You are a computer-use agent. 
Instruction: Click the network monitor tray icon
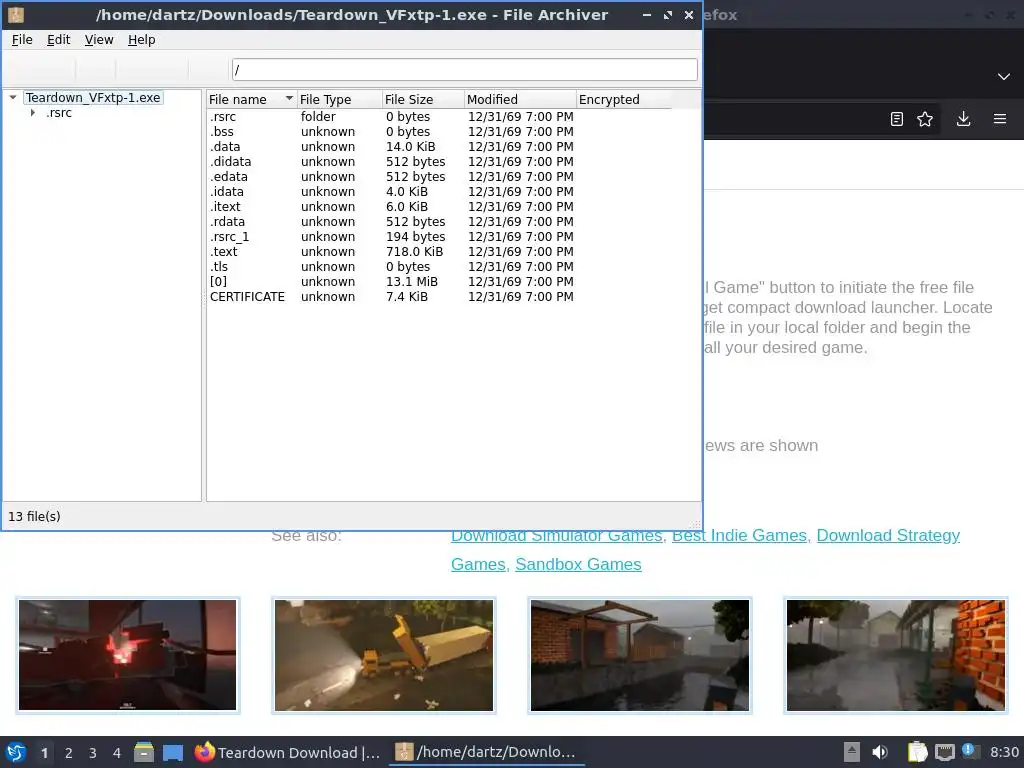944,752
